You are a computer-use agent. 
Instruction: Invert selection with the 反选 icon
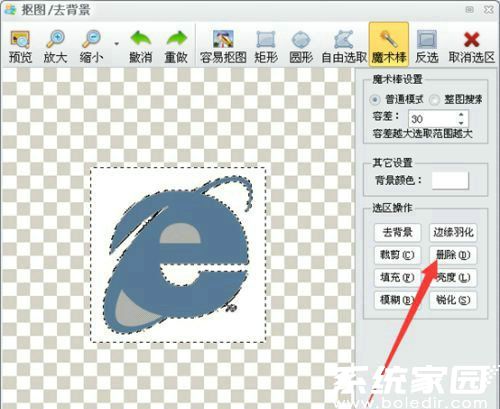427,39
